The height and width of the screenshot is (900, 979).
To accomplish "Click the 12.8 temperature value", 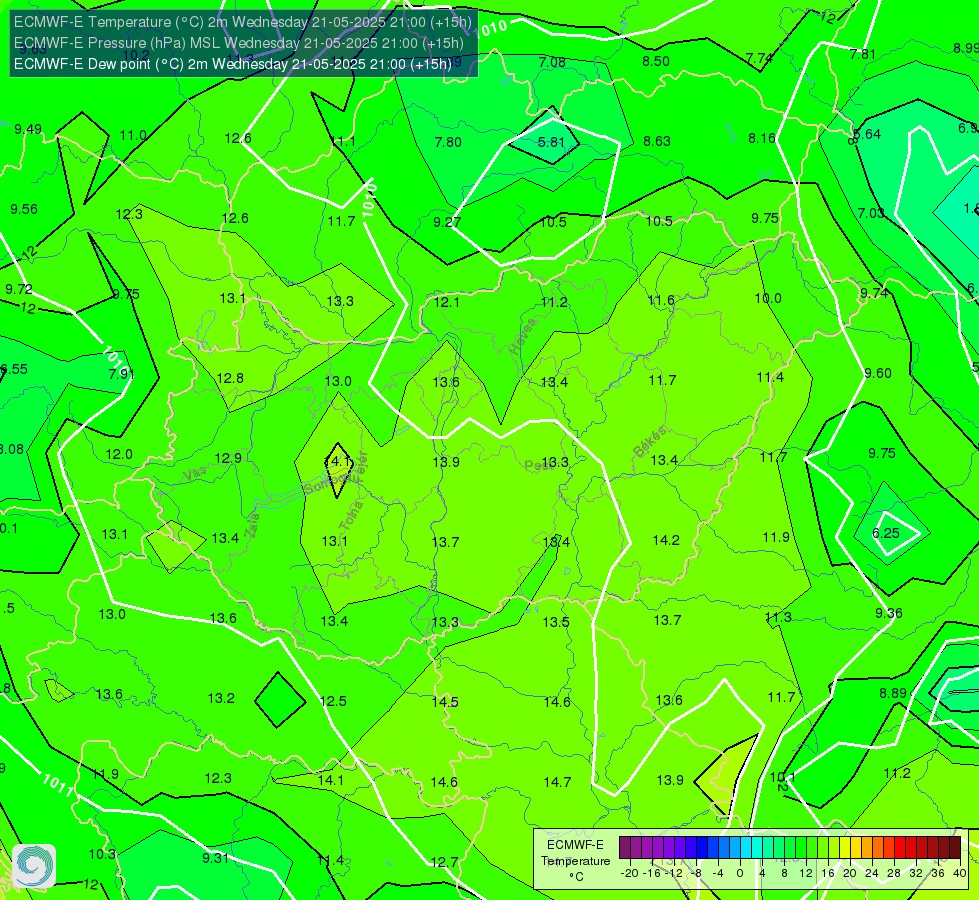I will pos(230,378).
